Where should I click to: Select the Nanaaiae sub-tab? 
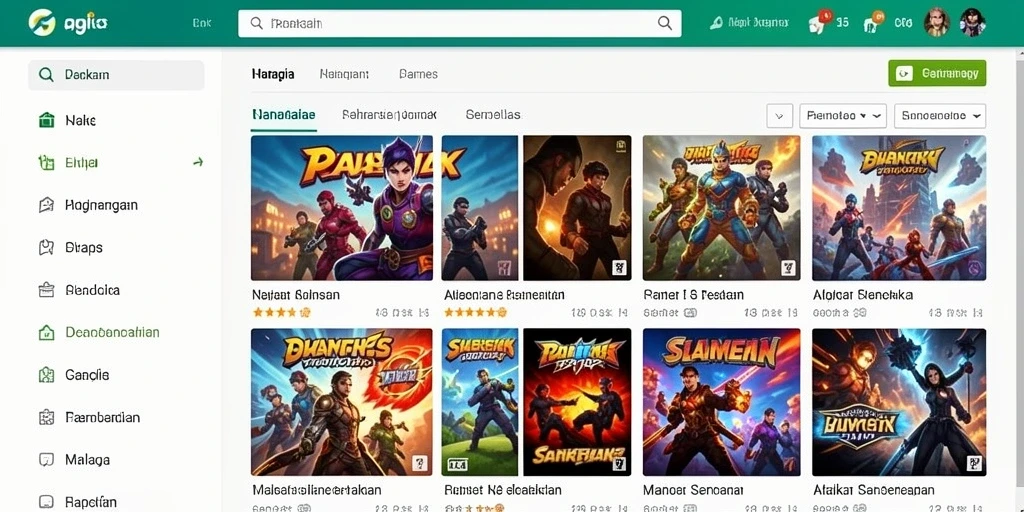[283, 115]
